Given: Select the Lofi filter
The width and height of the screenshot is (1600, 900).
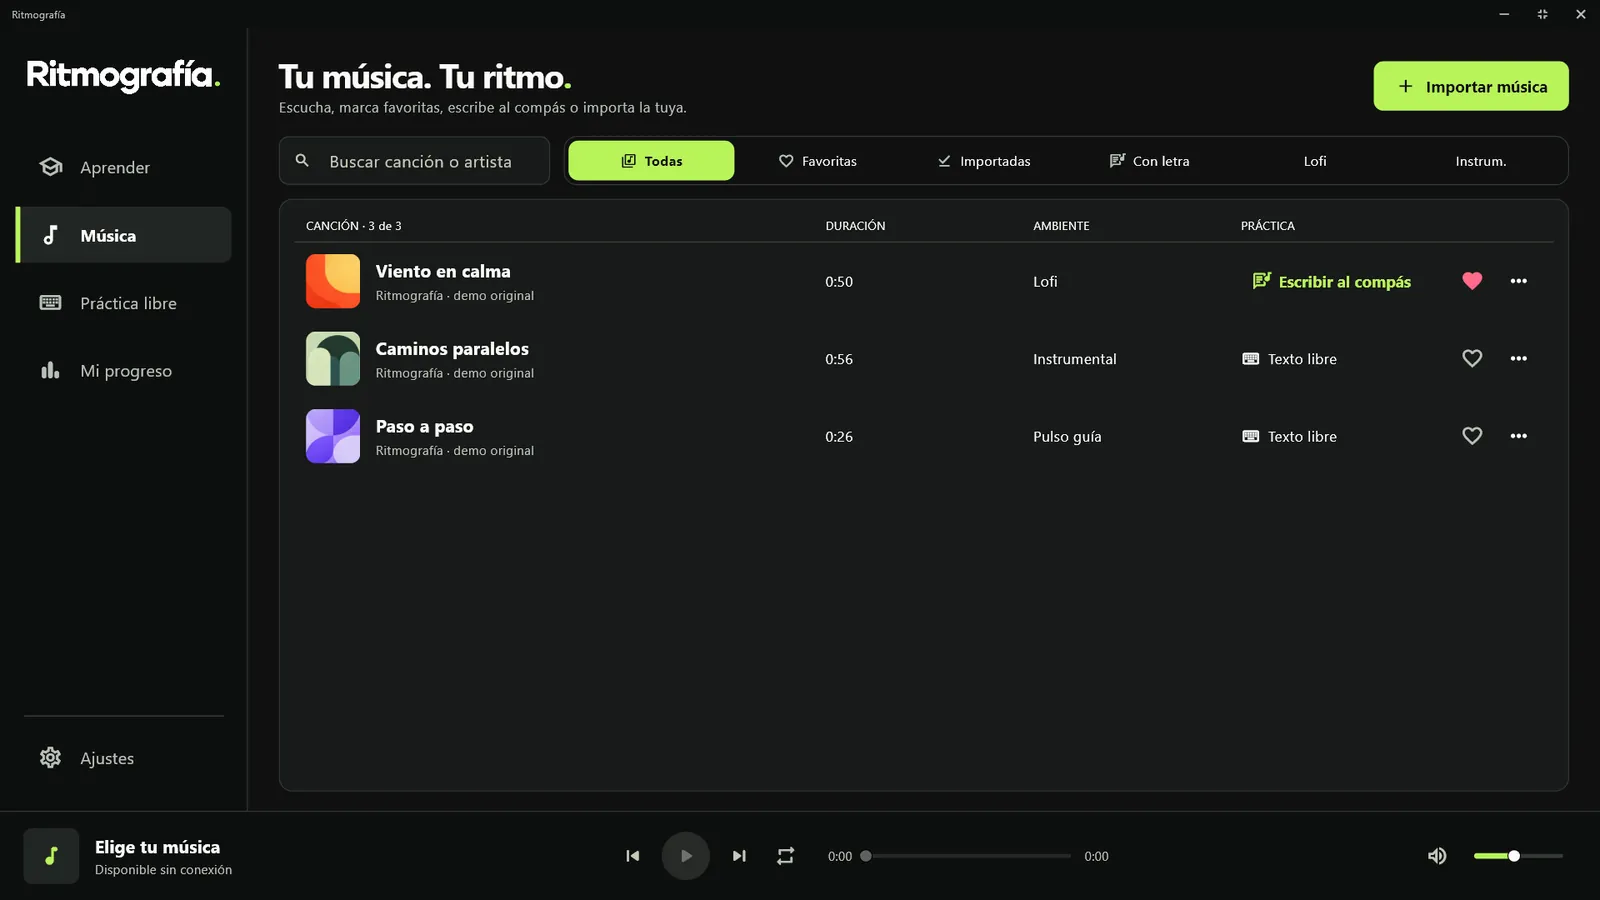Looking at the screenshot, I should [1315, 161].
